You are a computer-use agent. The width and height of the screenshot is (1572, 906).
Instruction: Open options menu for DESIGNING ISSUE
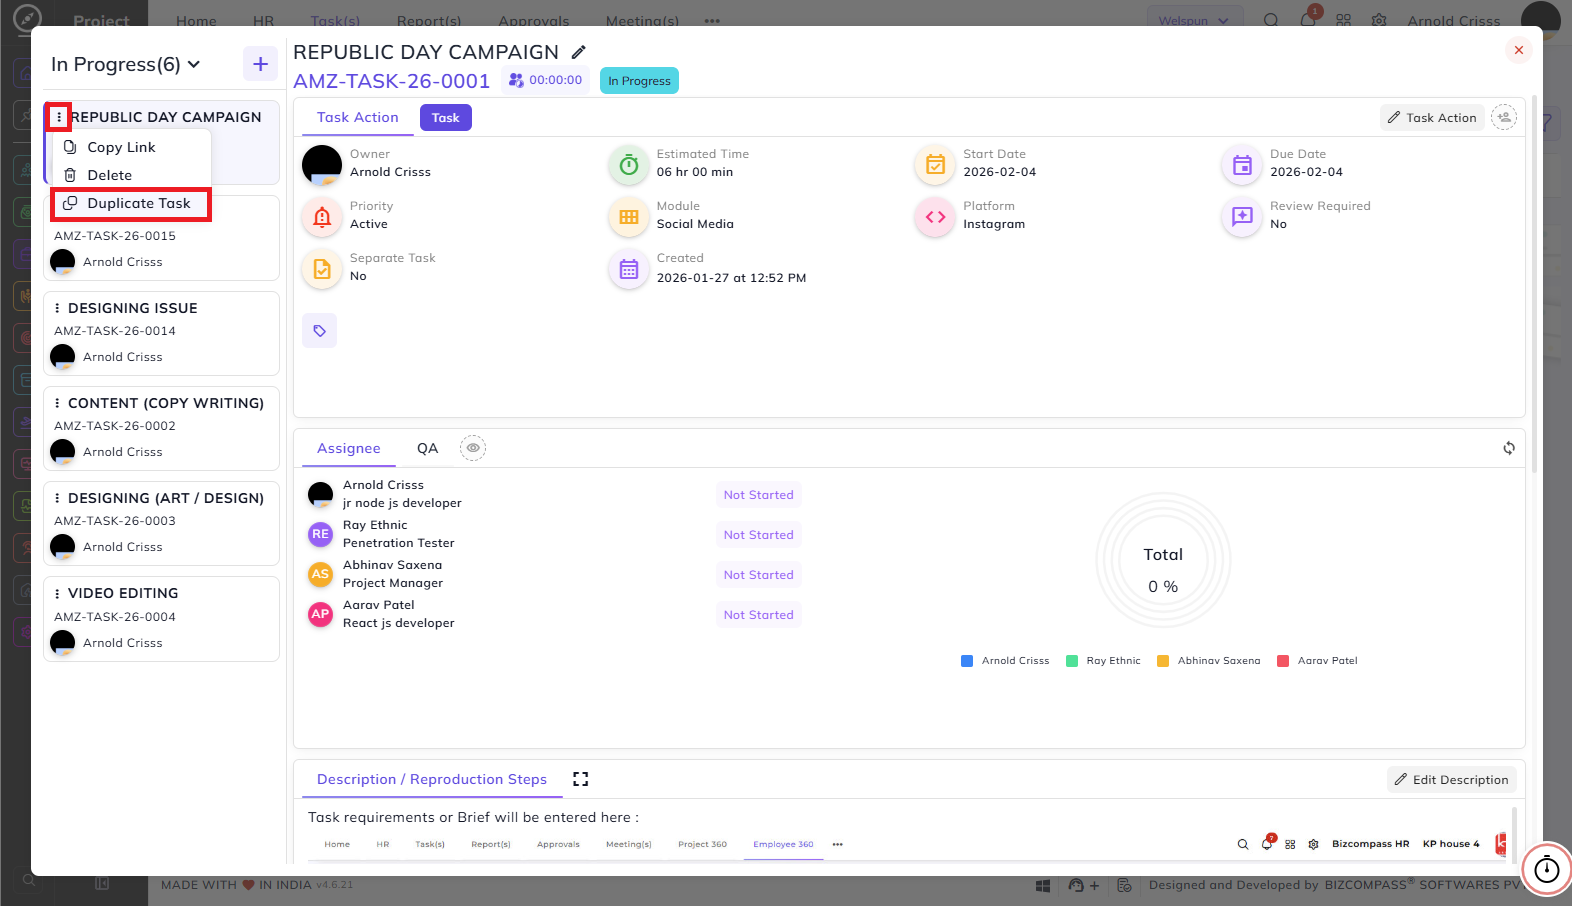57,308
